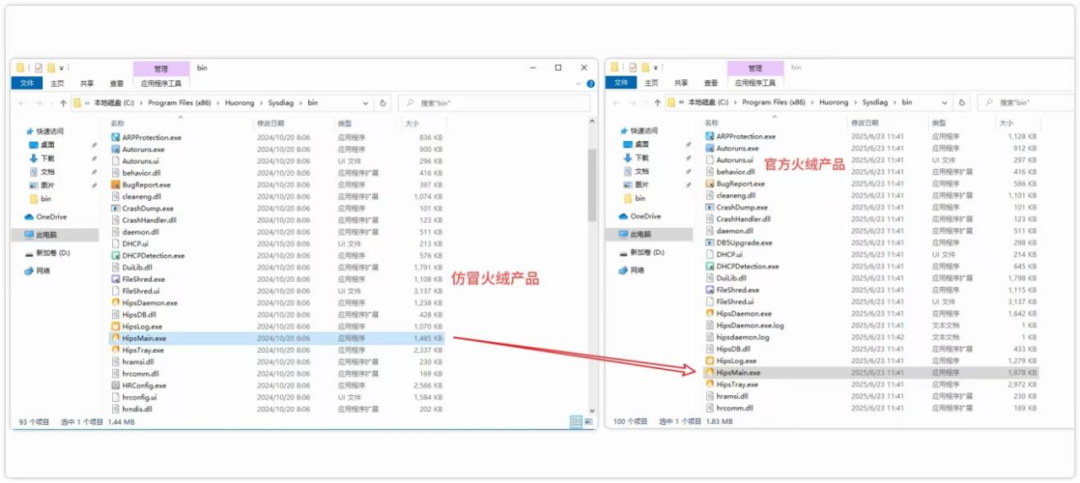This screenshot has height=483, width=1080.
Task: Click refresh button in left window address bar
Action: coord(383,103)
